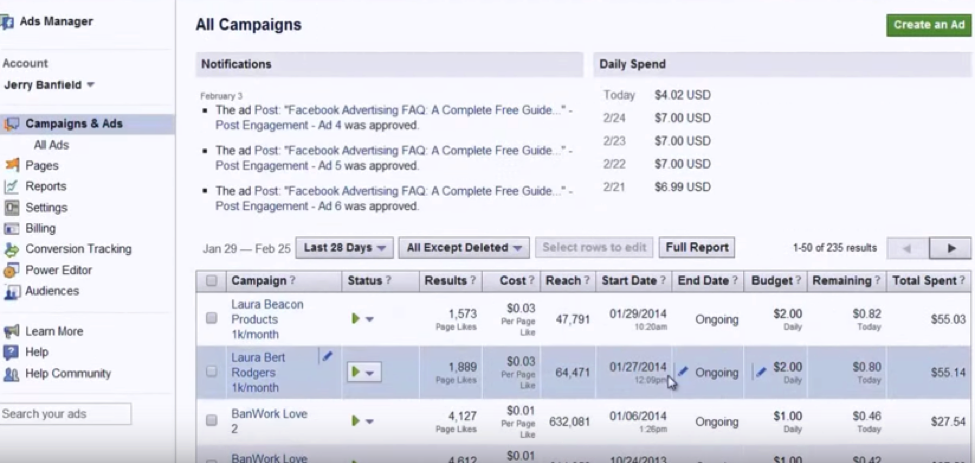The height and width of the screenshot is (463, 975).
Task: Click the $6.99 USD spend for 2/21
Action: point(682,187)
